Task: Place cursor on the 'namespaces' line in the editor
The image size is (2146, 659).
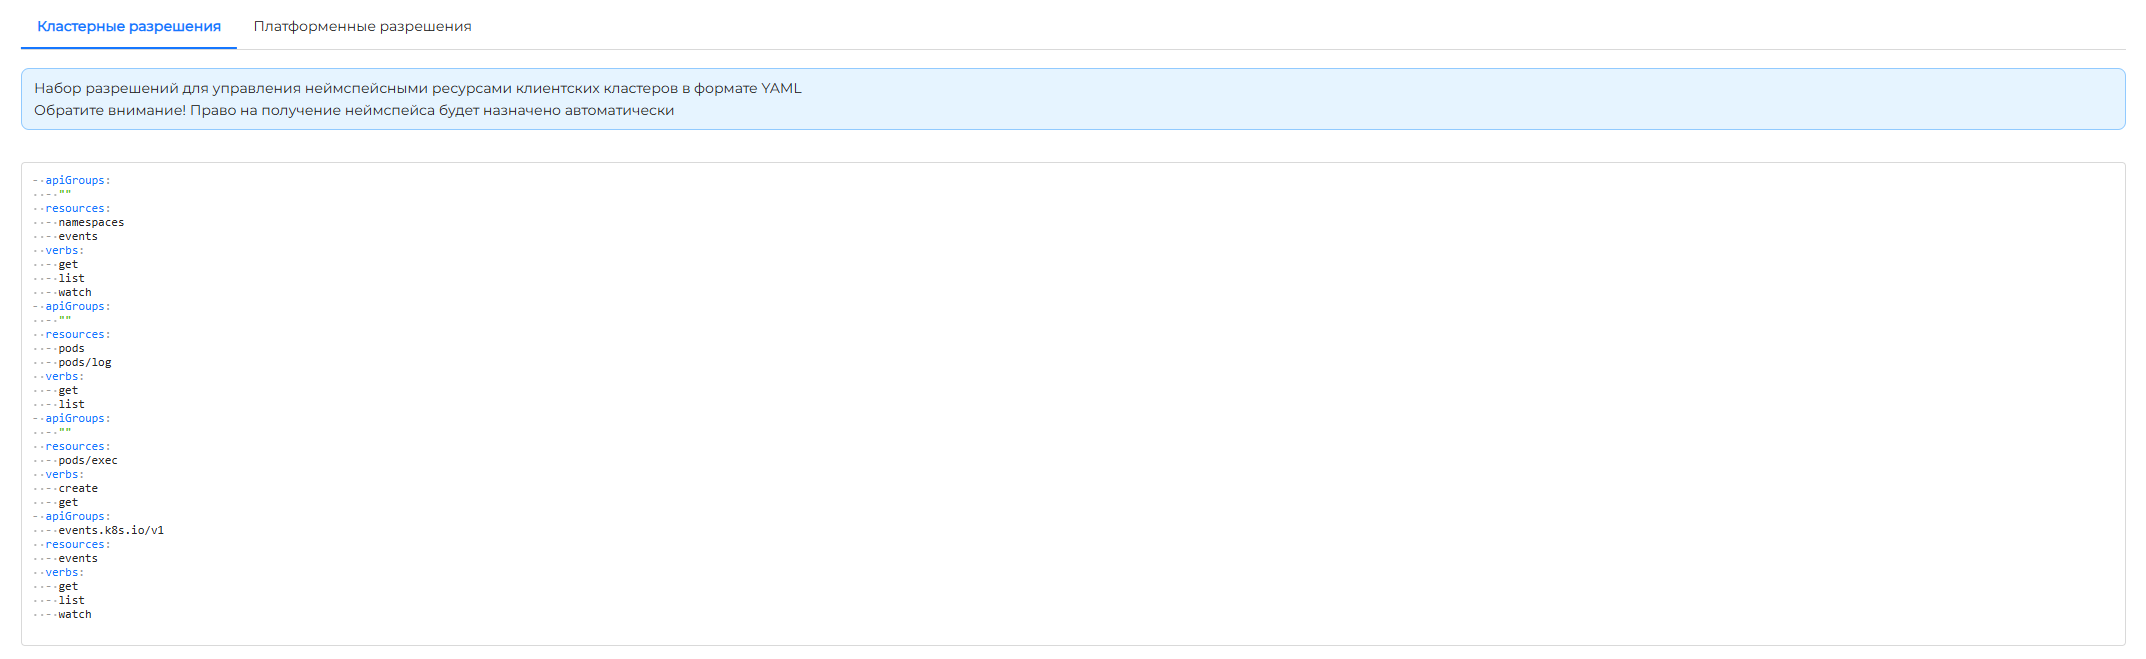Action: tap(91, 222)
